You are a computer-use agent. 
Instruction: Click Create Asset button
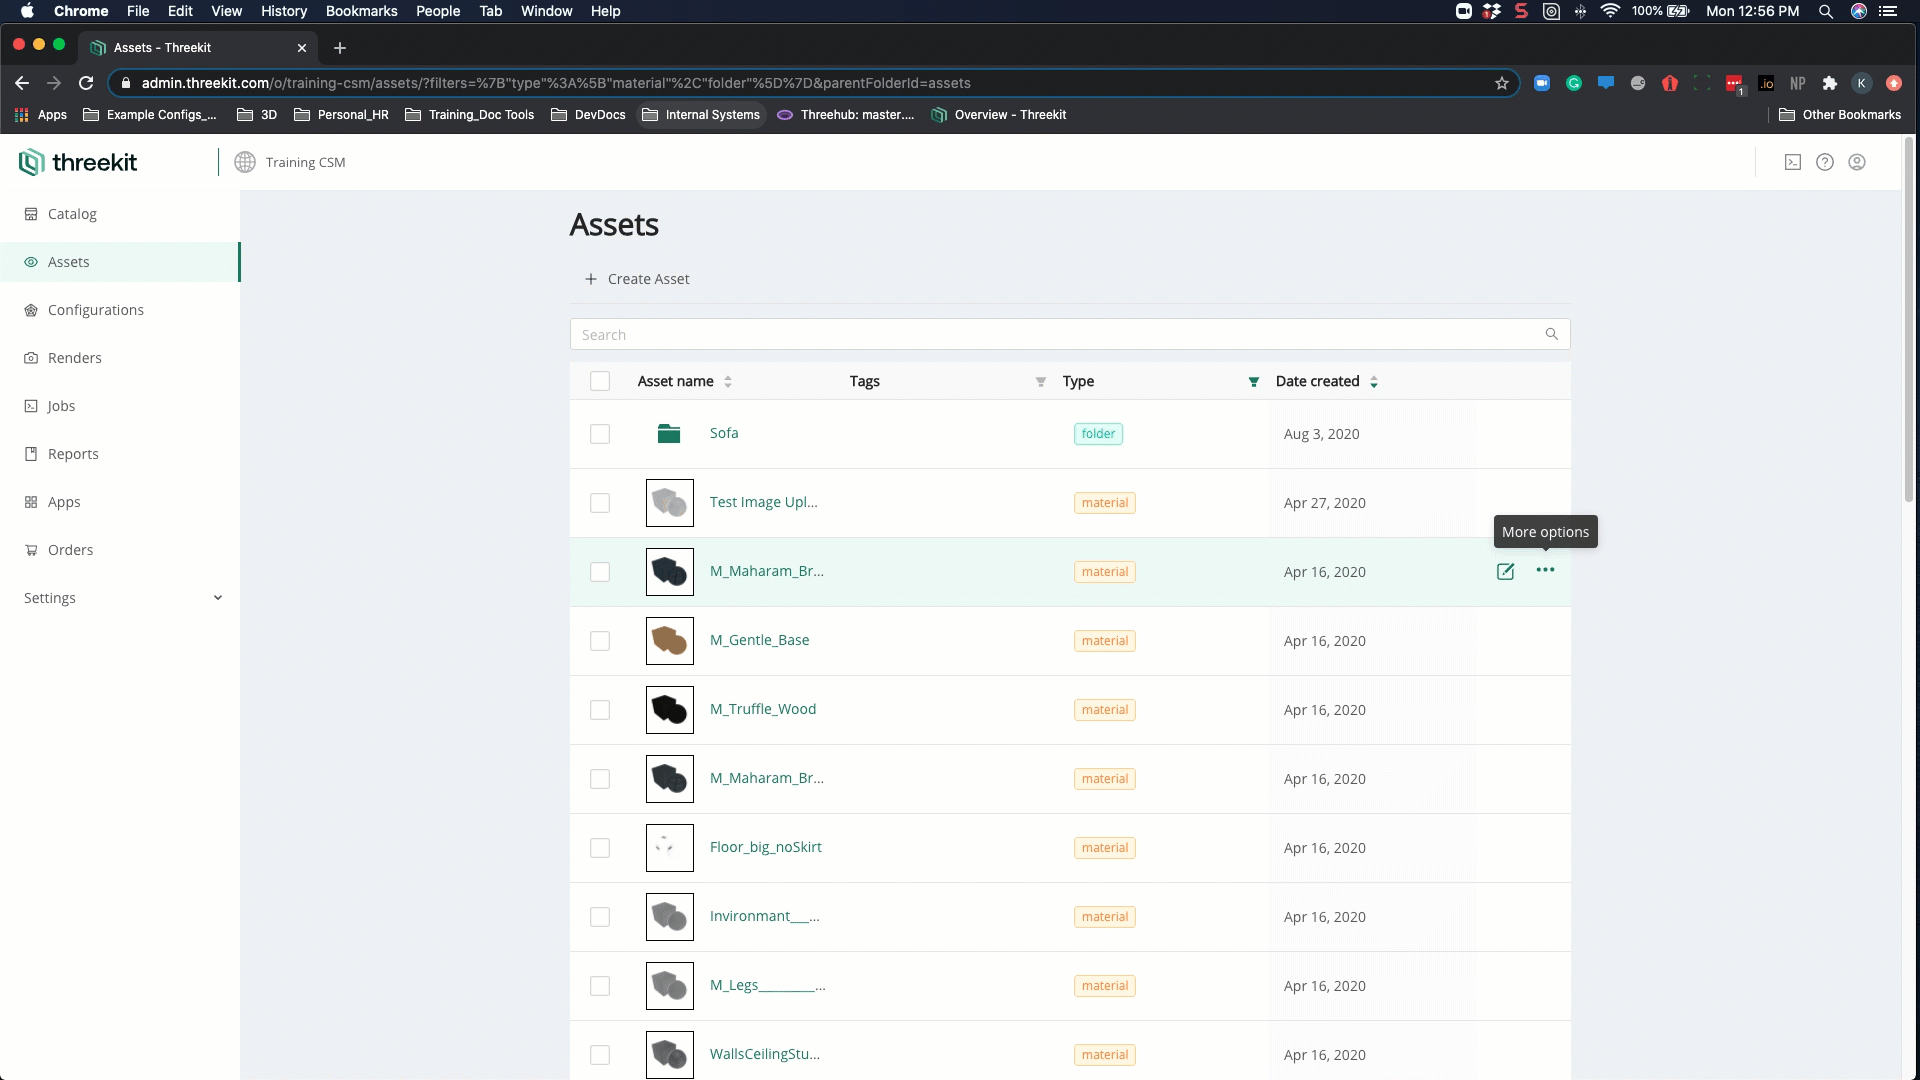coord(637,279)
